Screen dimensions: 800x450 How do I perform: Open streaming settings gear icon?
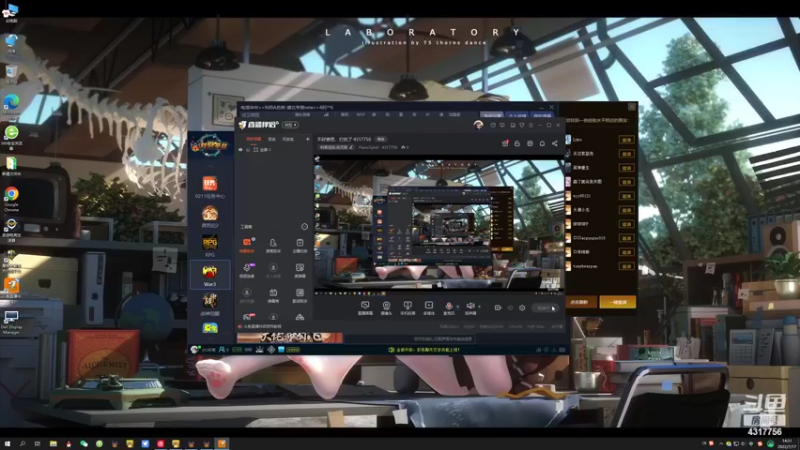[x=522, y=308]
